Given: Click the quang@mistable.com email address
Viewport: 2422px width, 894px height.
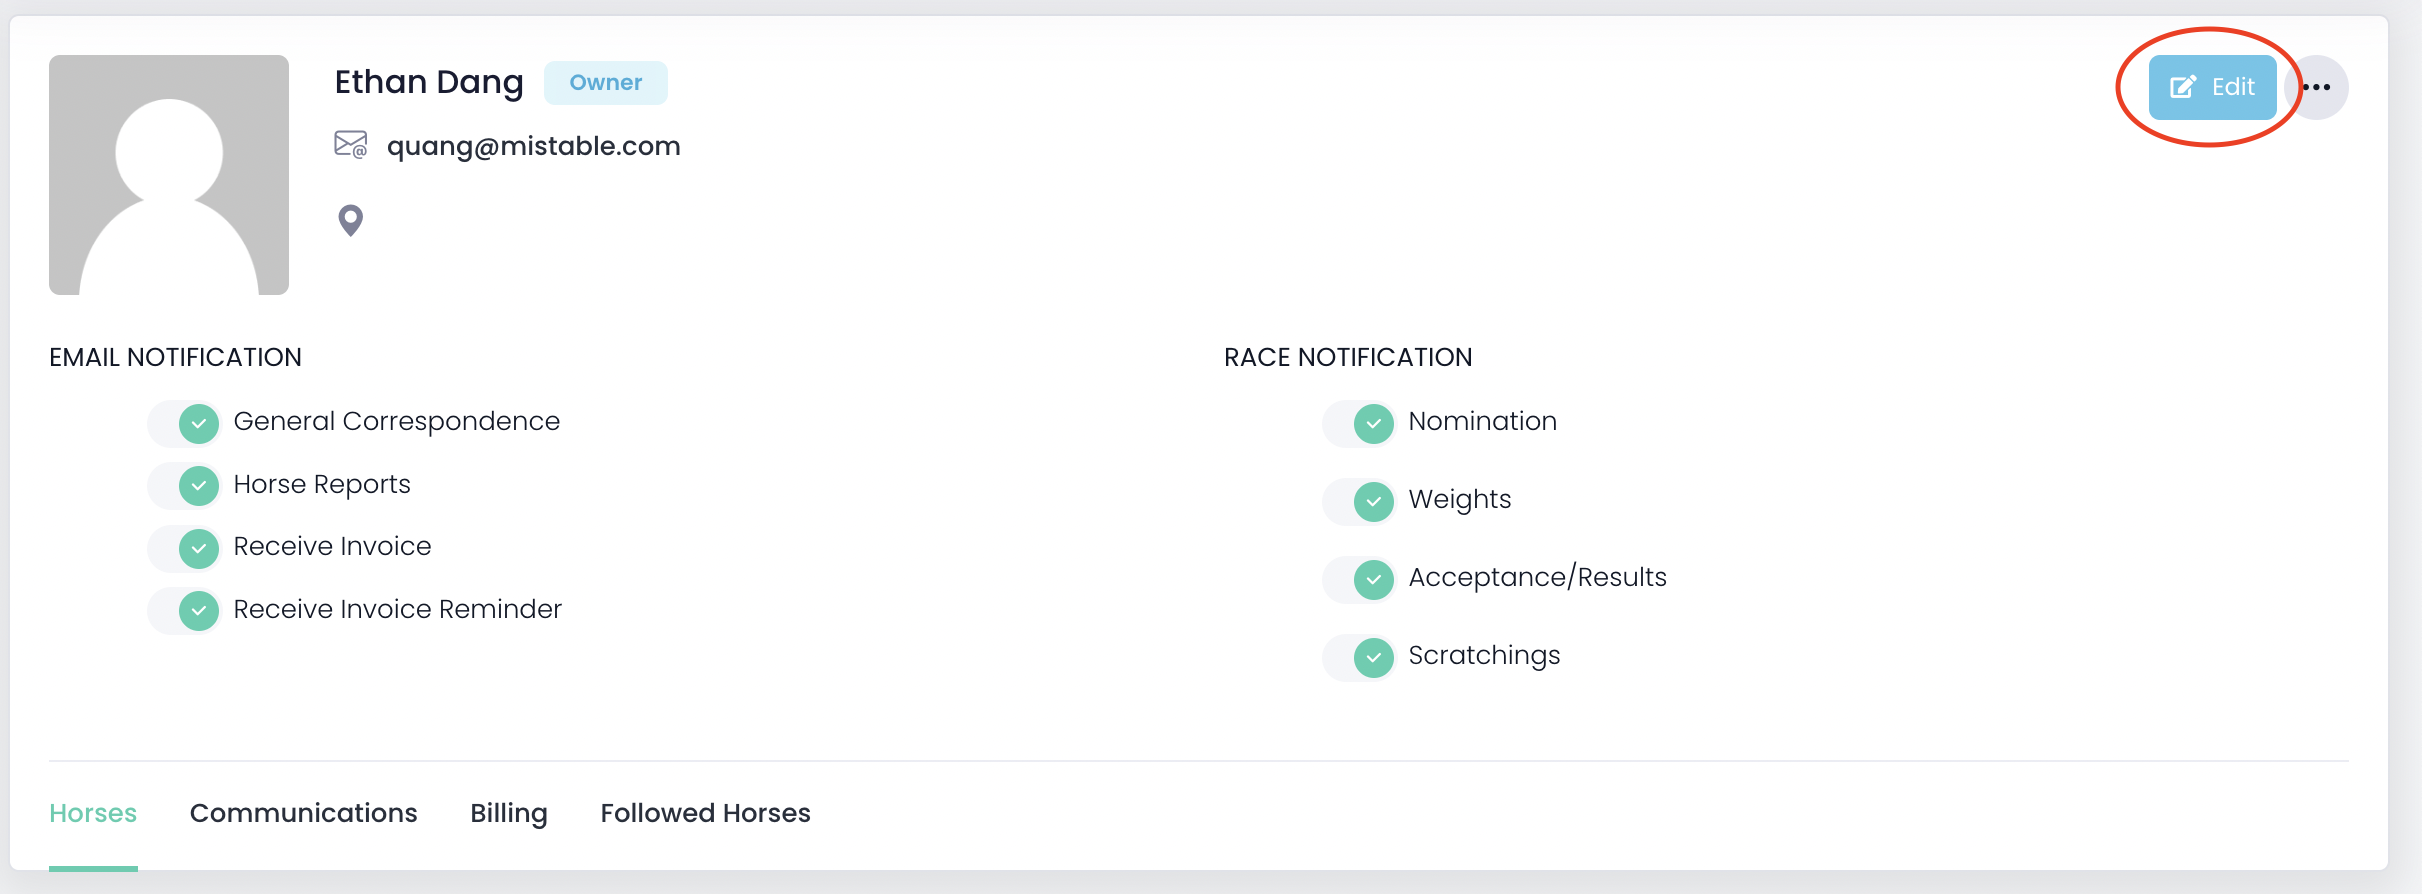Looking at the screenshot, I should coord(533,146).
